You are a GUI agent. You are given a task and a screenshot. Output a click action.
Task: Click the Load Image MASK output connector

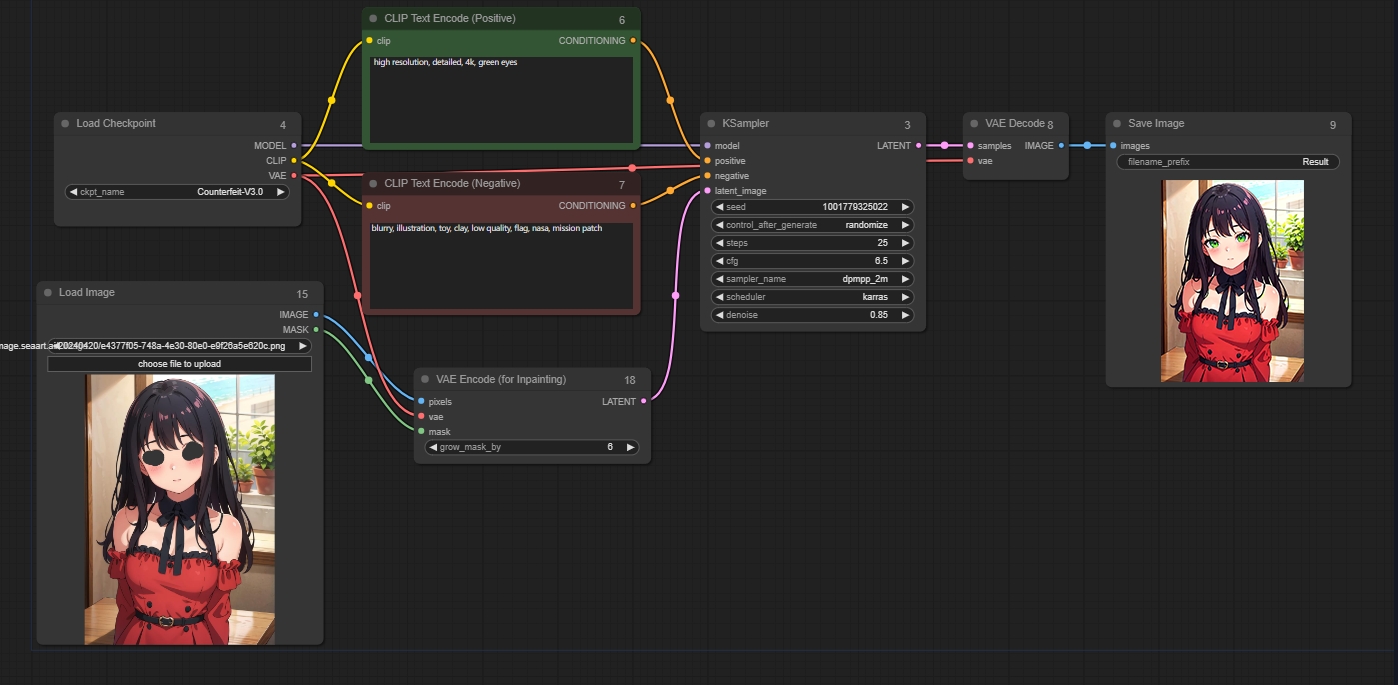(x=316, y=330)
